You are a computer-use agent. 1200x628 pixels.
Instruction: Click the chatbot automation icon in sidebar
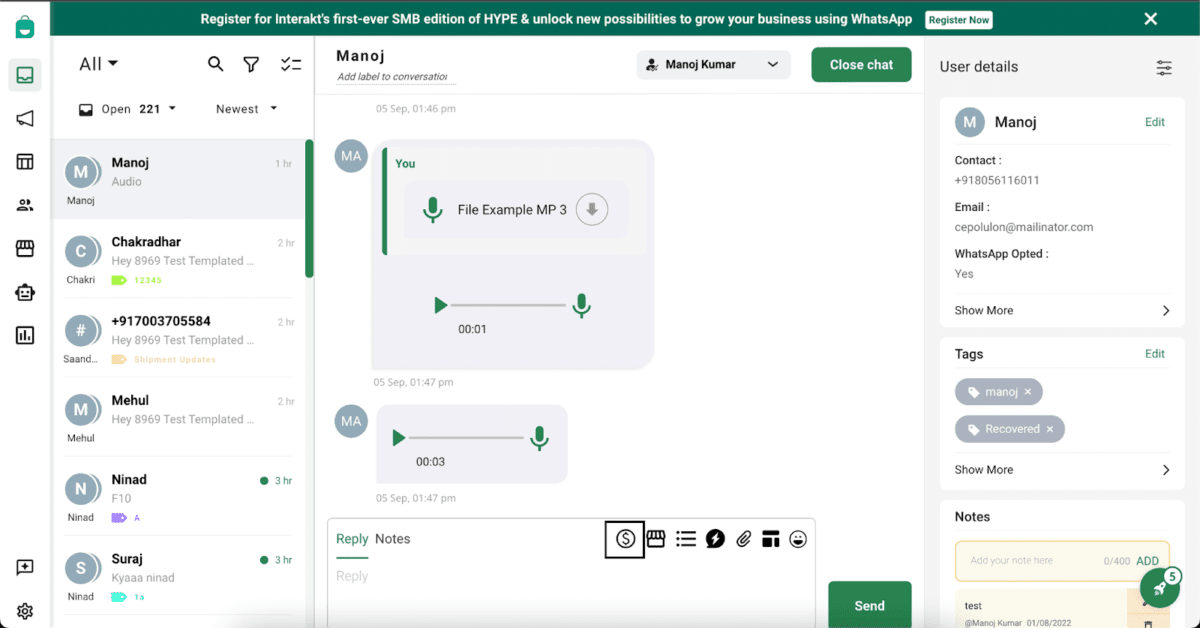tap(24, 292)
